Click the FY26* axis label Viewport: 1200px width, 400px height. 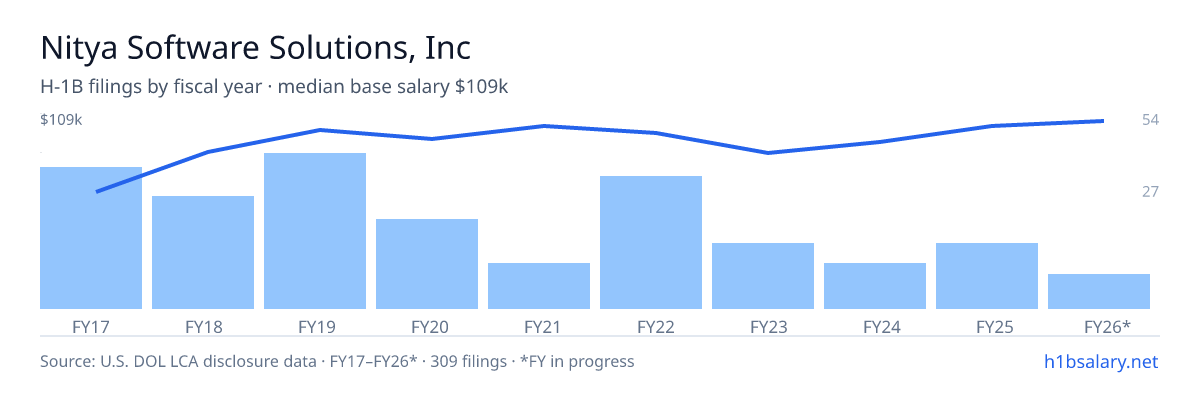(x=1107, y=326)
